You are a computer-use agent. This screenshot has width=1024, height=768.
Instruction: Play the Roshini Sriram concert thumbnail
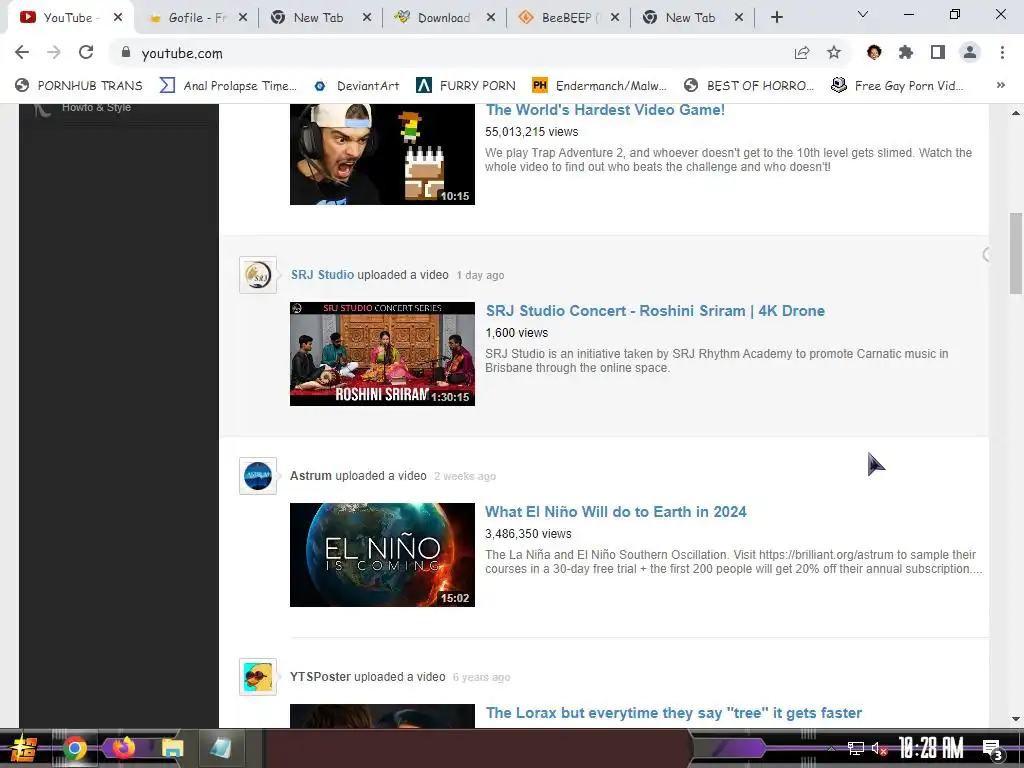(x=382, y=354)
